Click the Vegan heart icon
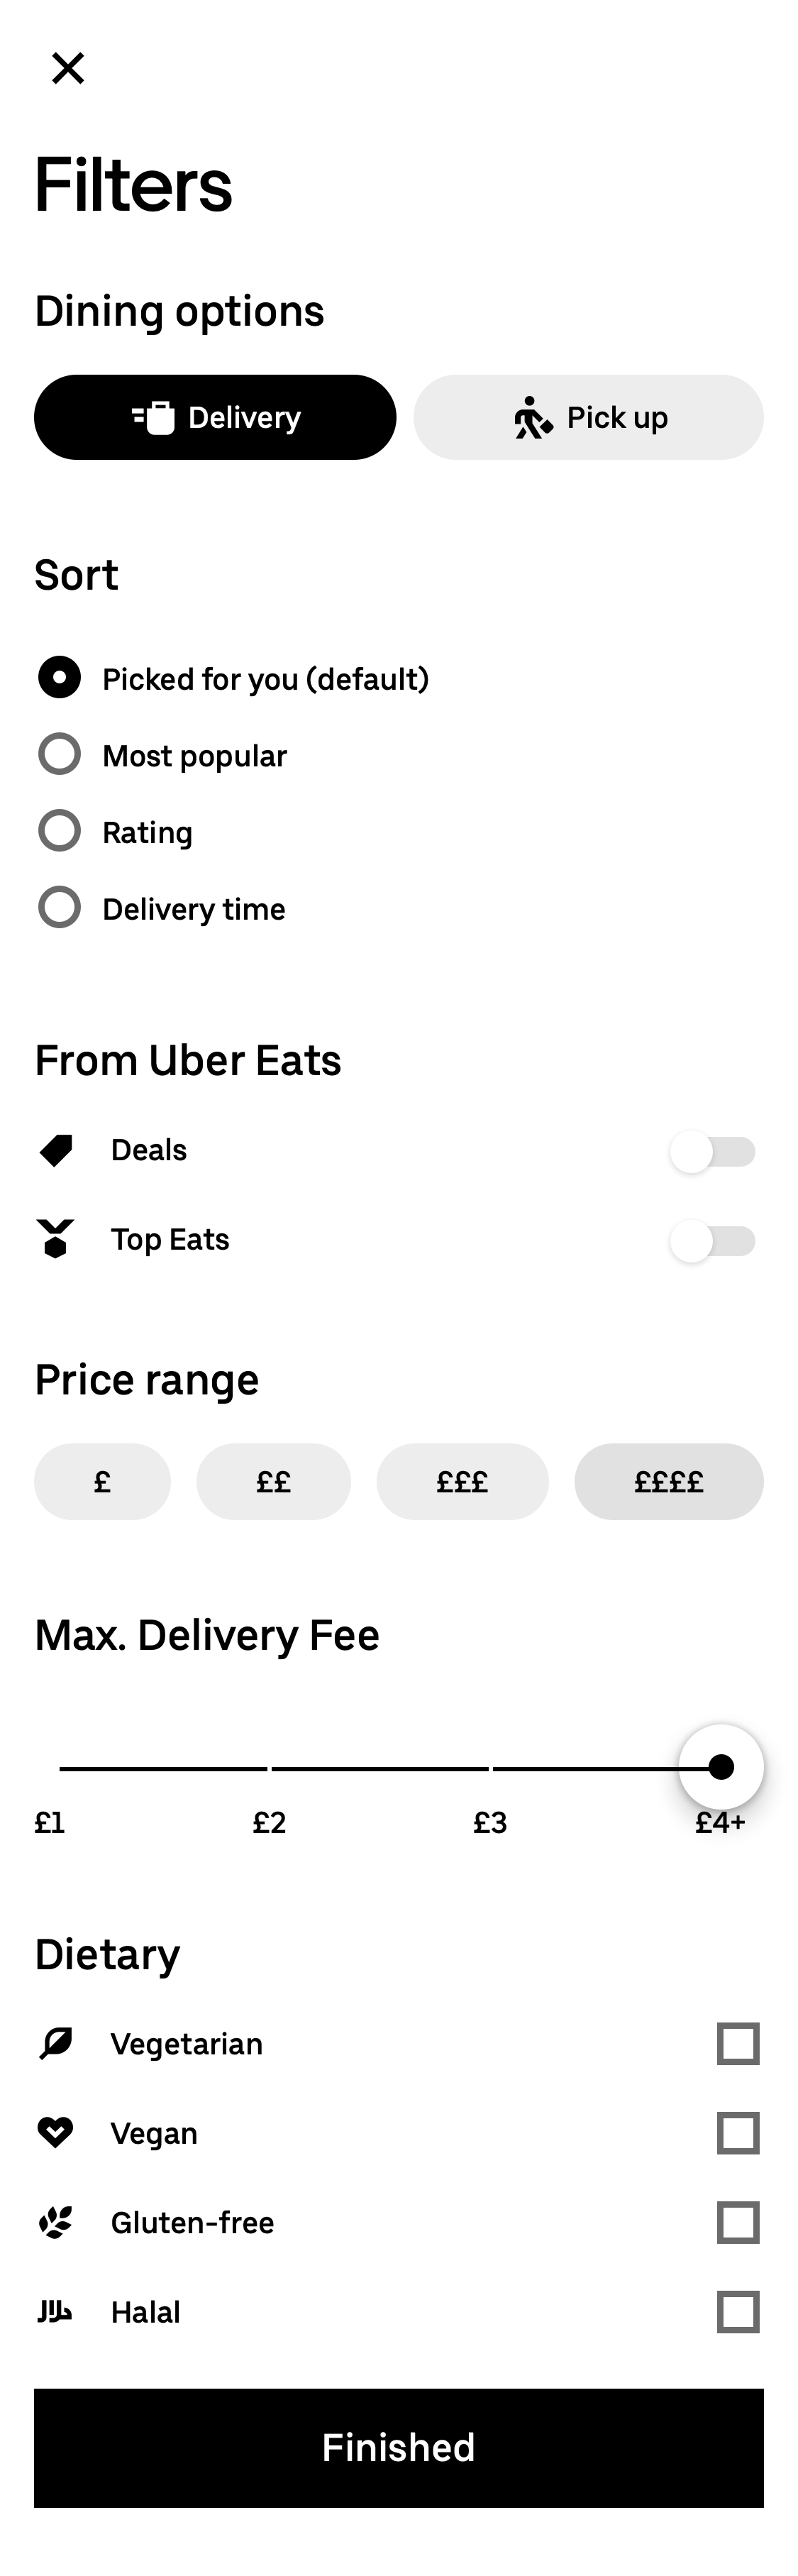Viewport: 798px width, 2576px height. pyautogui.click(x=57, y=2132)
